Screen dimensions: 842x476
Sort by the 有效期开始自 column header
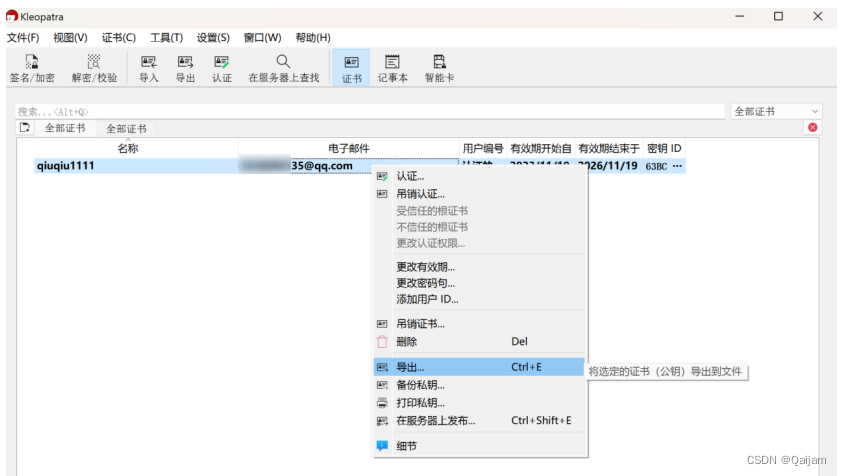pos(541,148)
